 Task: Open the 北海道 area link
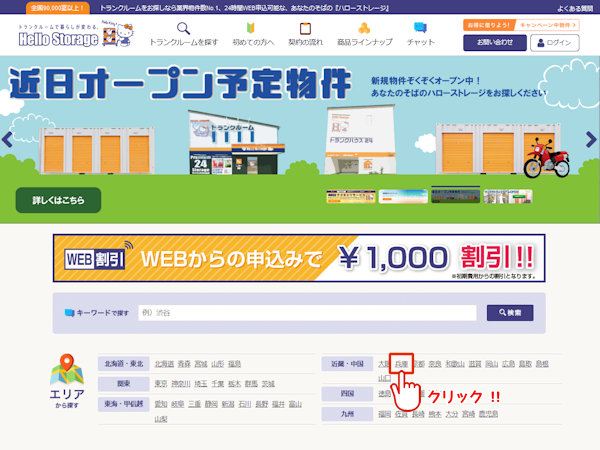pos(164,364)
